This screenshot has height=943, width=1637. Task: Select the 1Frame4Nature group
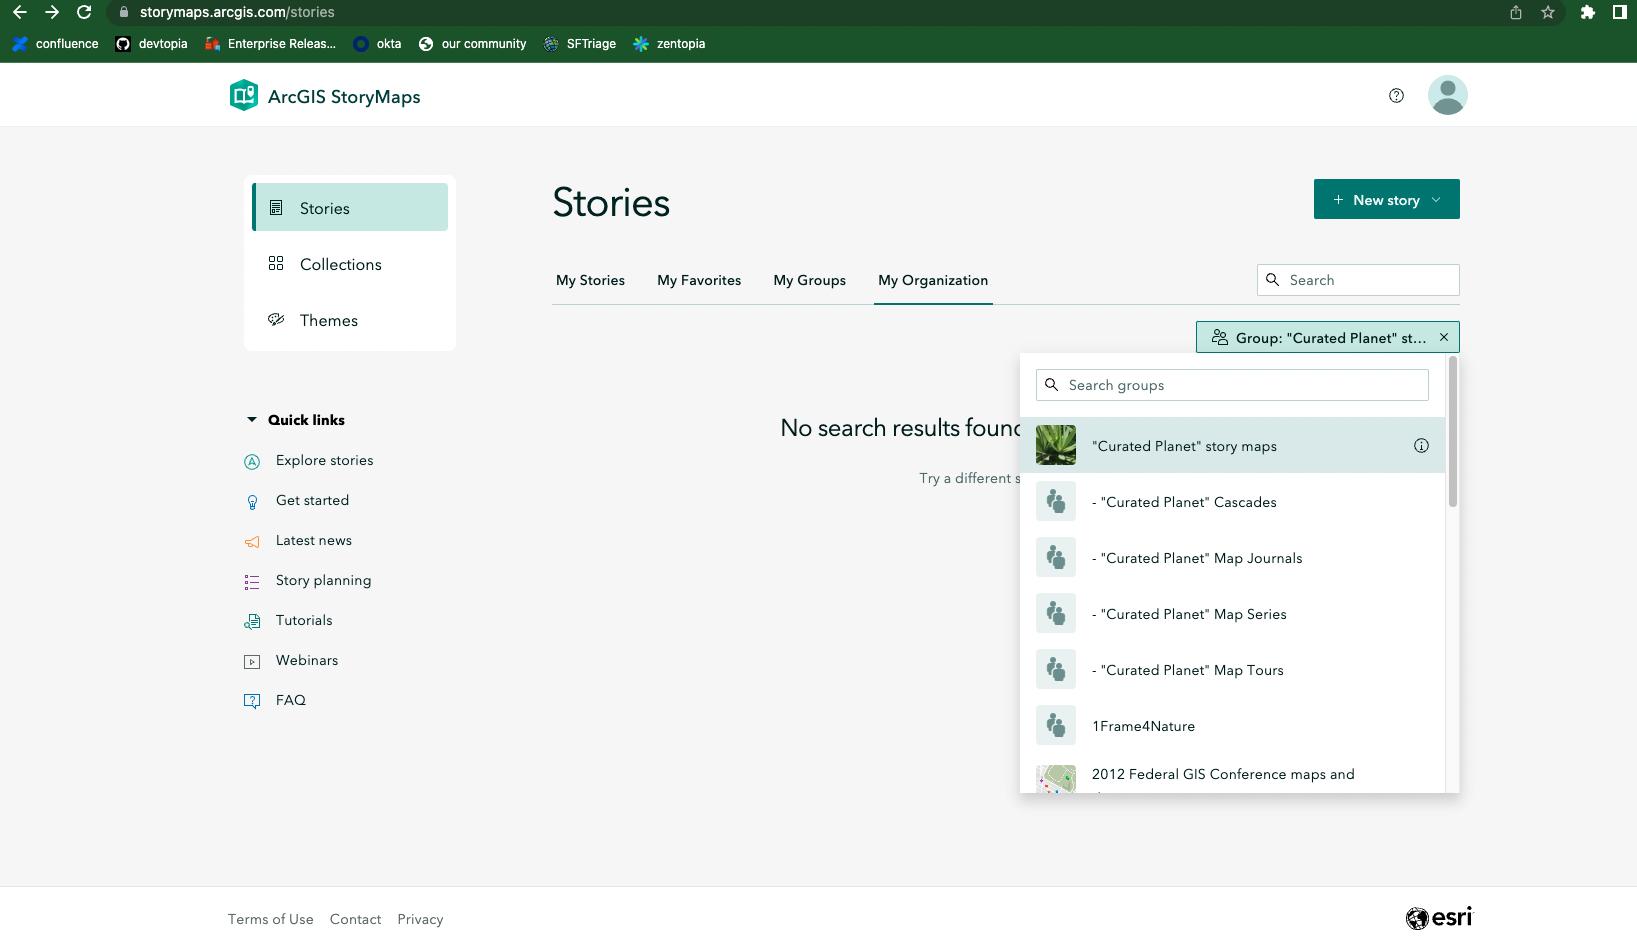pos(1143,725)
